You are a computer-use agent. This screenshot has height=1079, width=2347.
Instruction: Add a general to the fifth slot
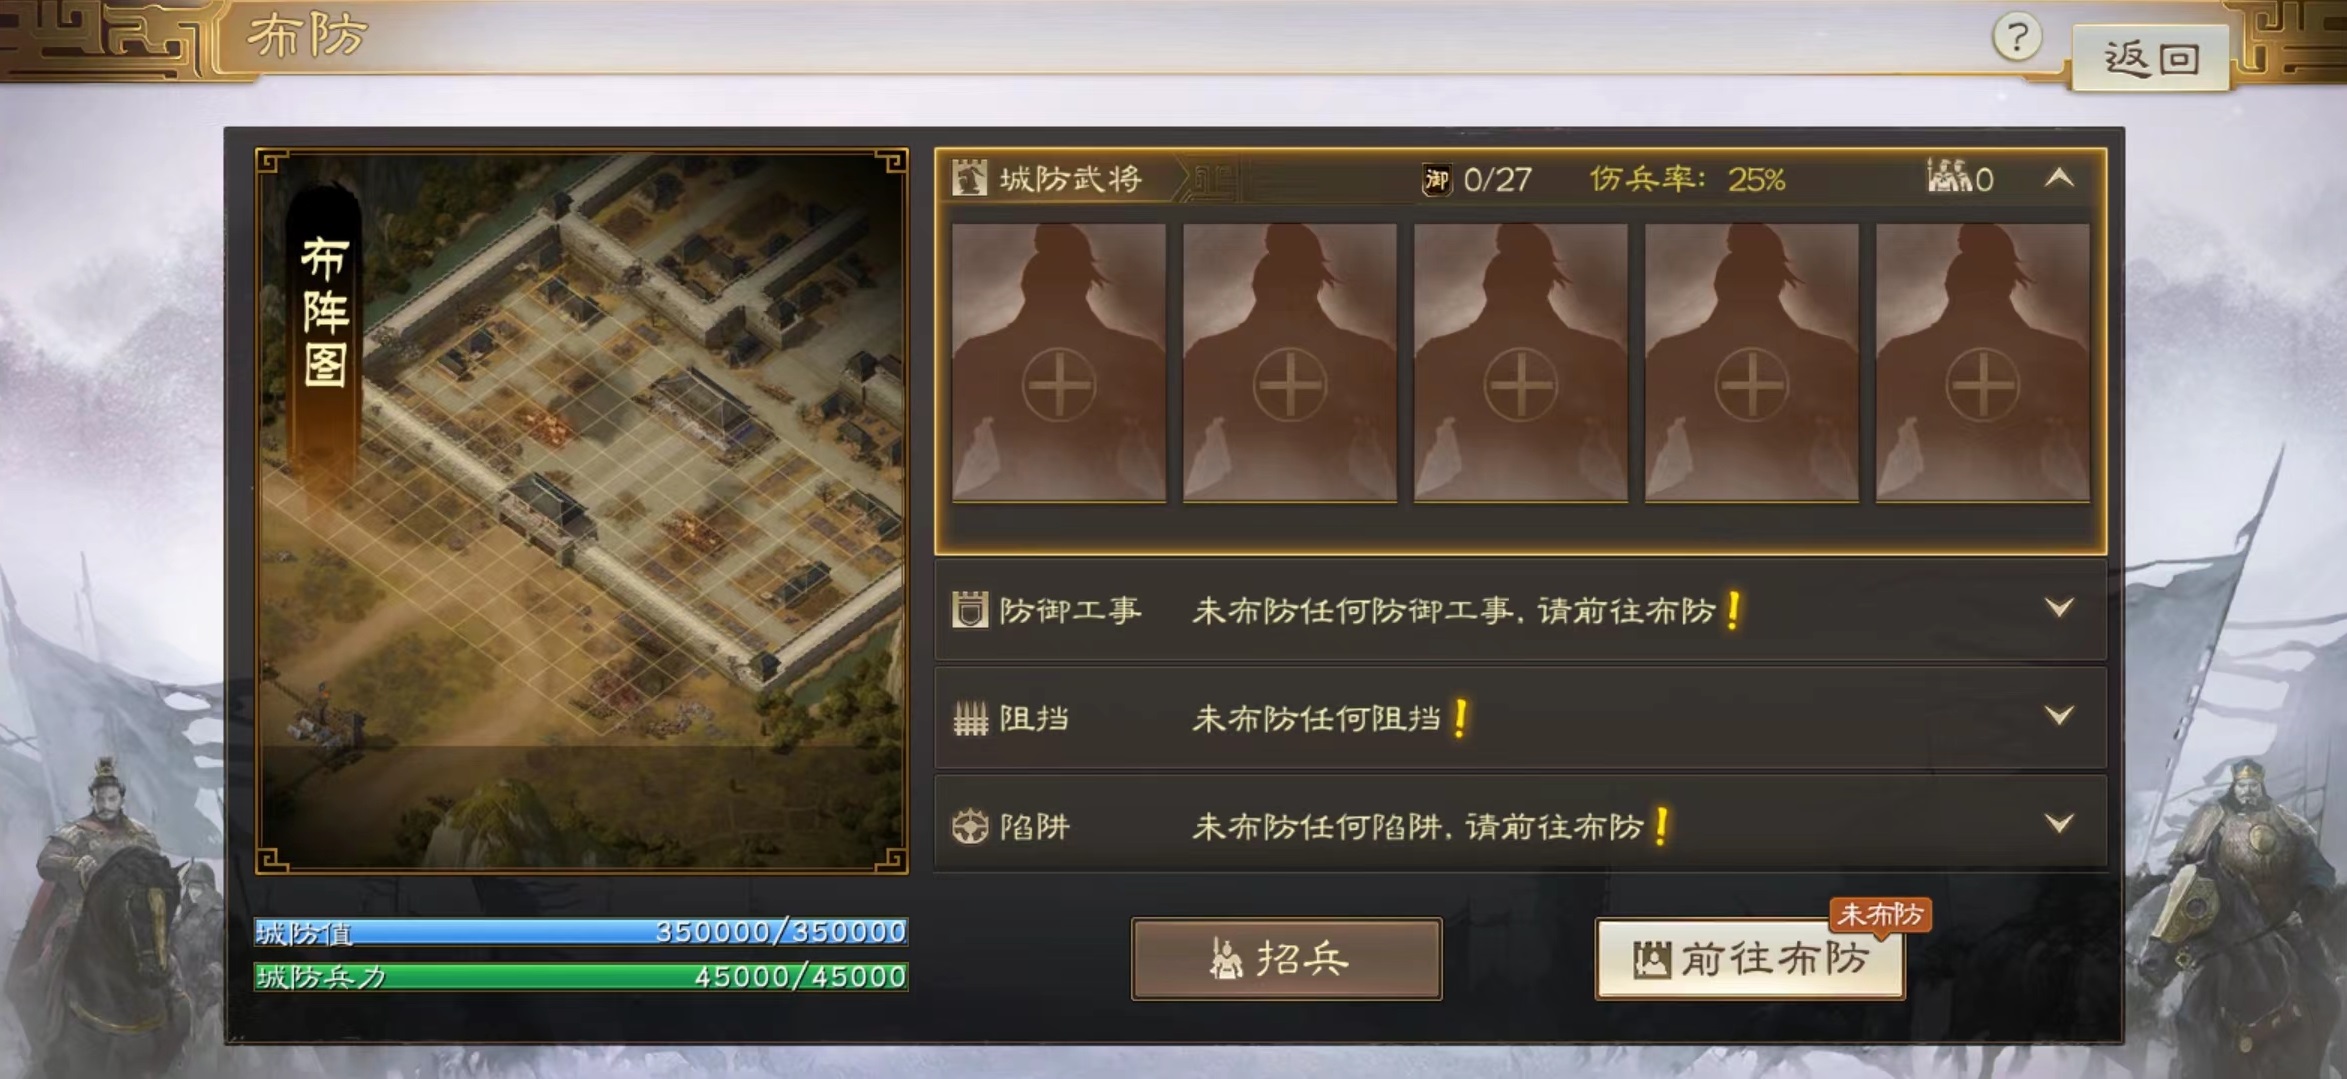coord(1983,362)
